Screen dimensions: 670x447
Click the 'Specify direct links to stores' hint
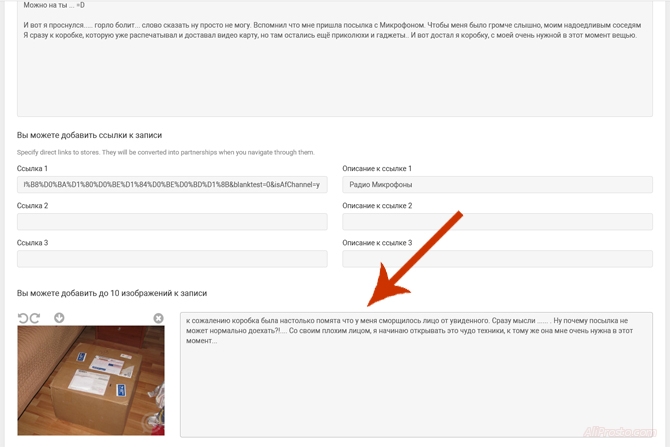165,152
